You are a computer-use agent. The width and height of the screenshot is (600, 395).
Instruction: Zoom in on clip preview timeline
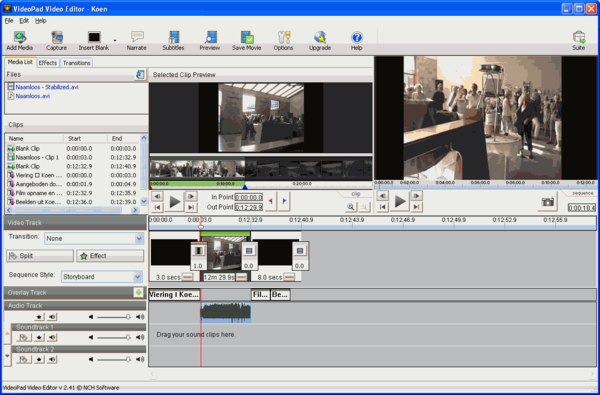350,207
